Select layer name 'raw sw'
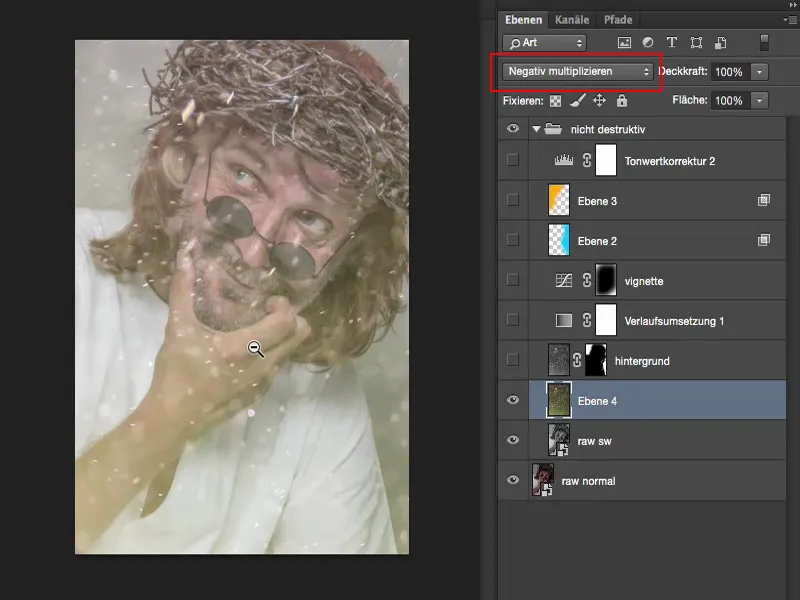The width and height of the screenshot is (800, 600). coord(594,441)
